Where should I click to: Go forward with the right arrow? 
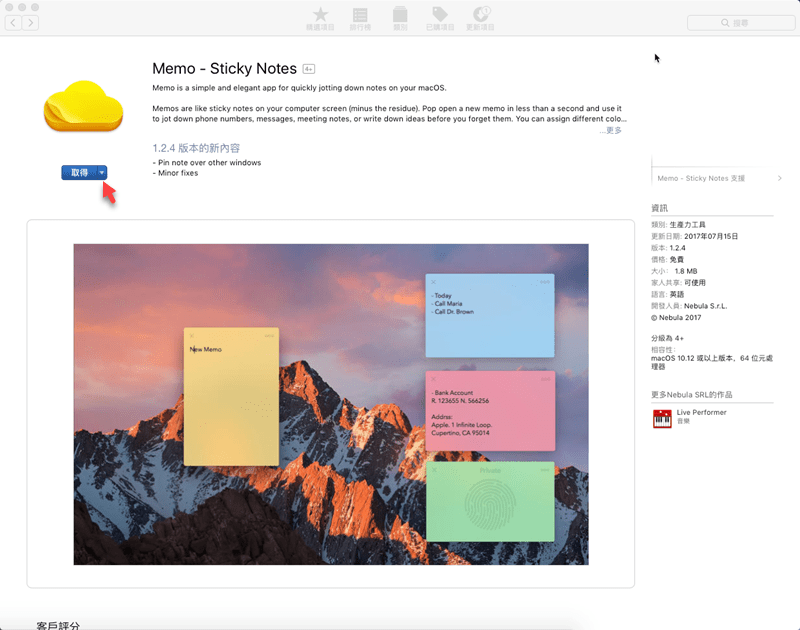point(31,22)
